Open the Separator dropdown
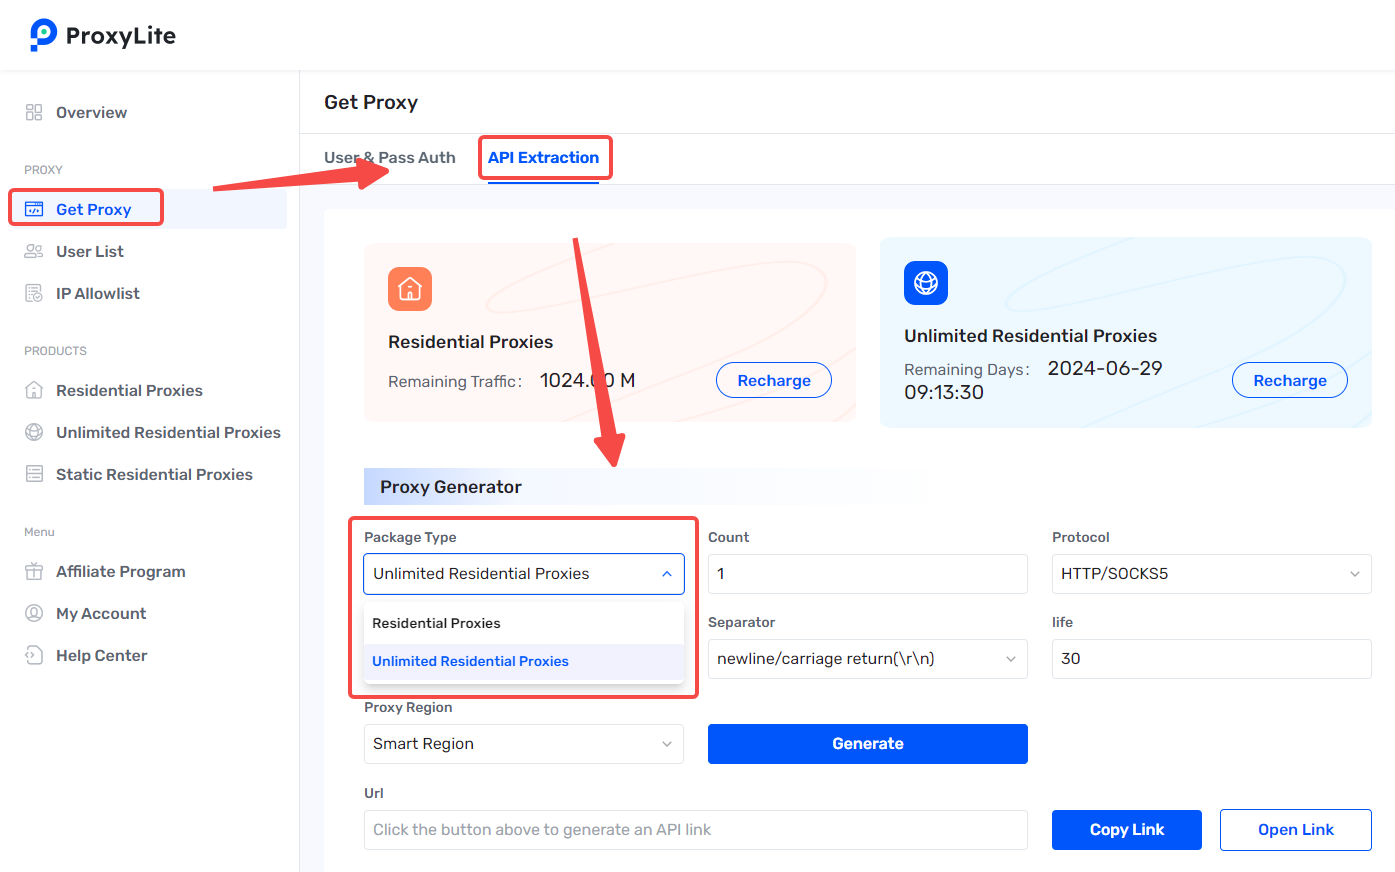Viewport: 1395px width, 872px height. (868, 659)
